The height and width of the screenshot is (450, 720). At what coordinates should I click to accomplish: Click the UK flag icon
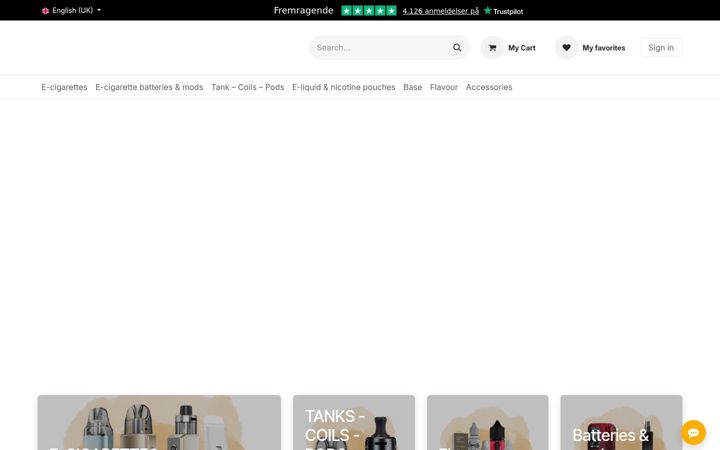click(x=45, y=11)
